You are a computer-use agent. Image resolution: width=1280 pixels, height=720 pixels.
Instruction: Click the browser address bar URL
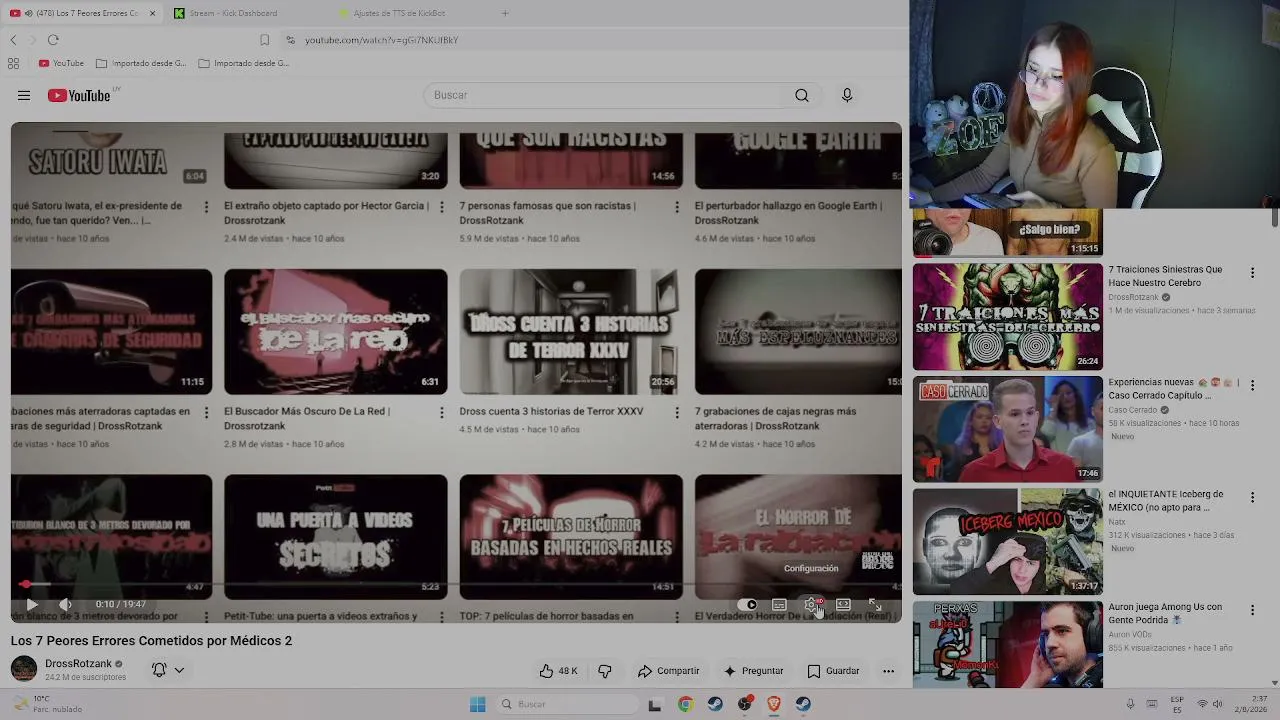381,40
